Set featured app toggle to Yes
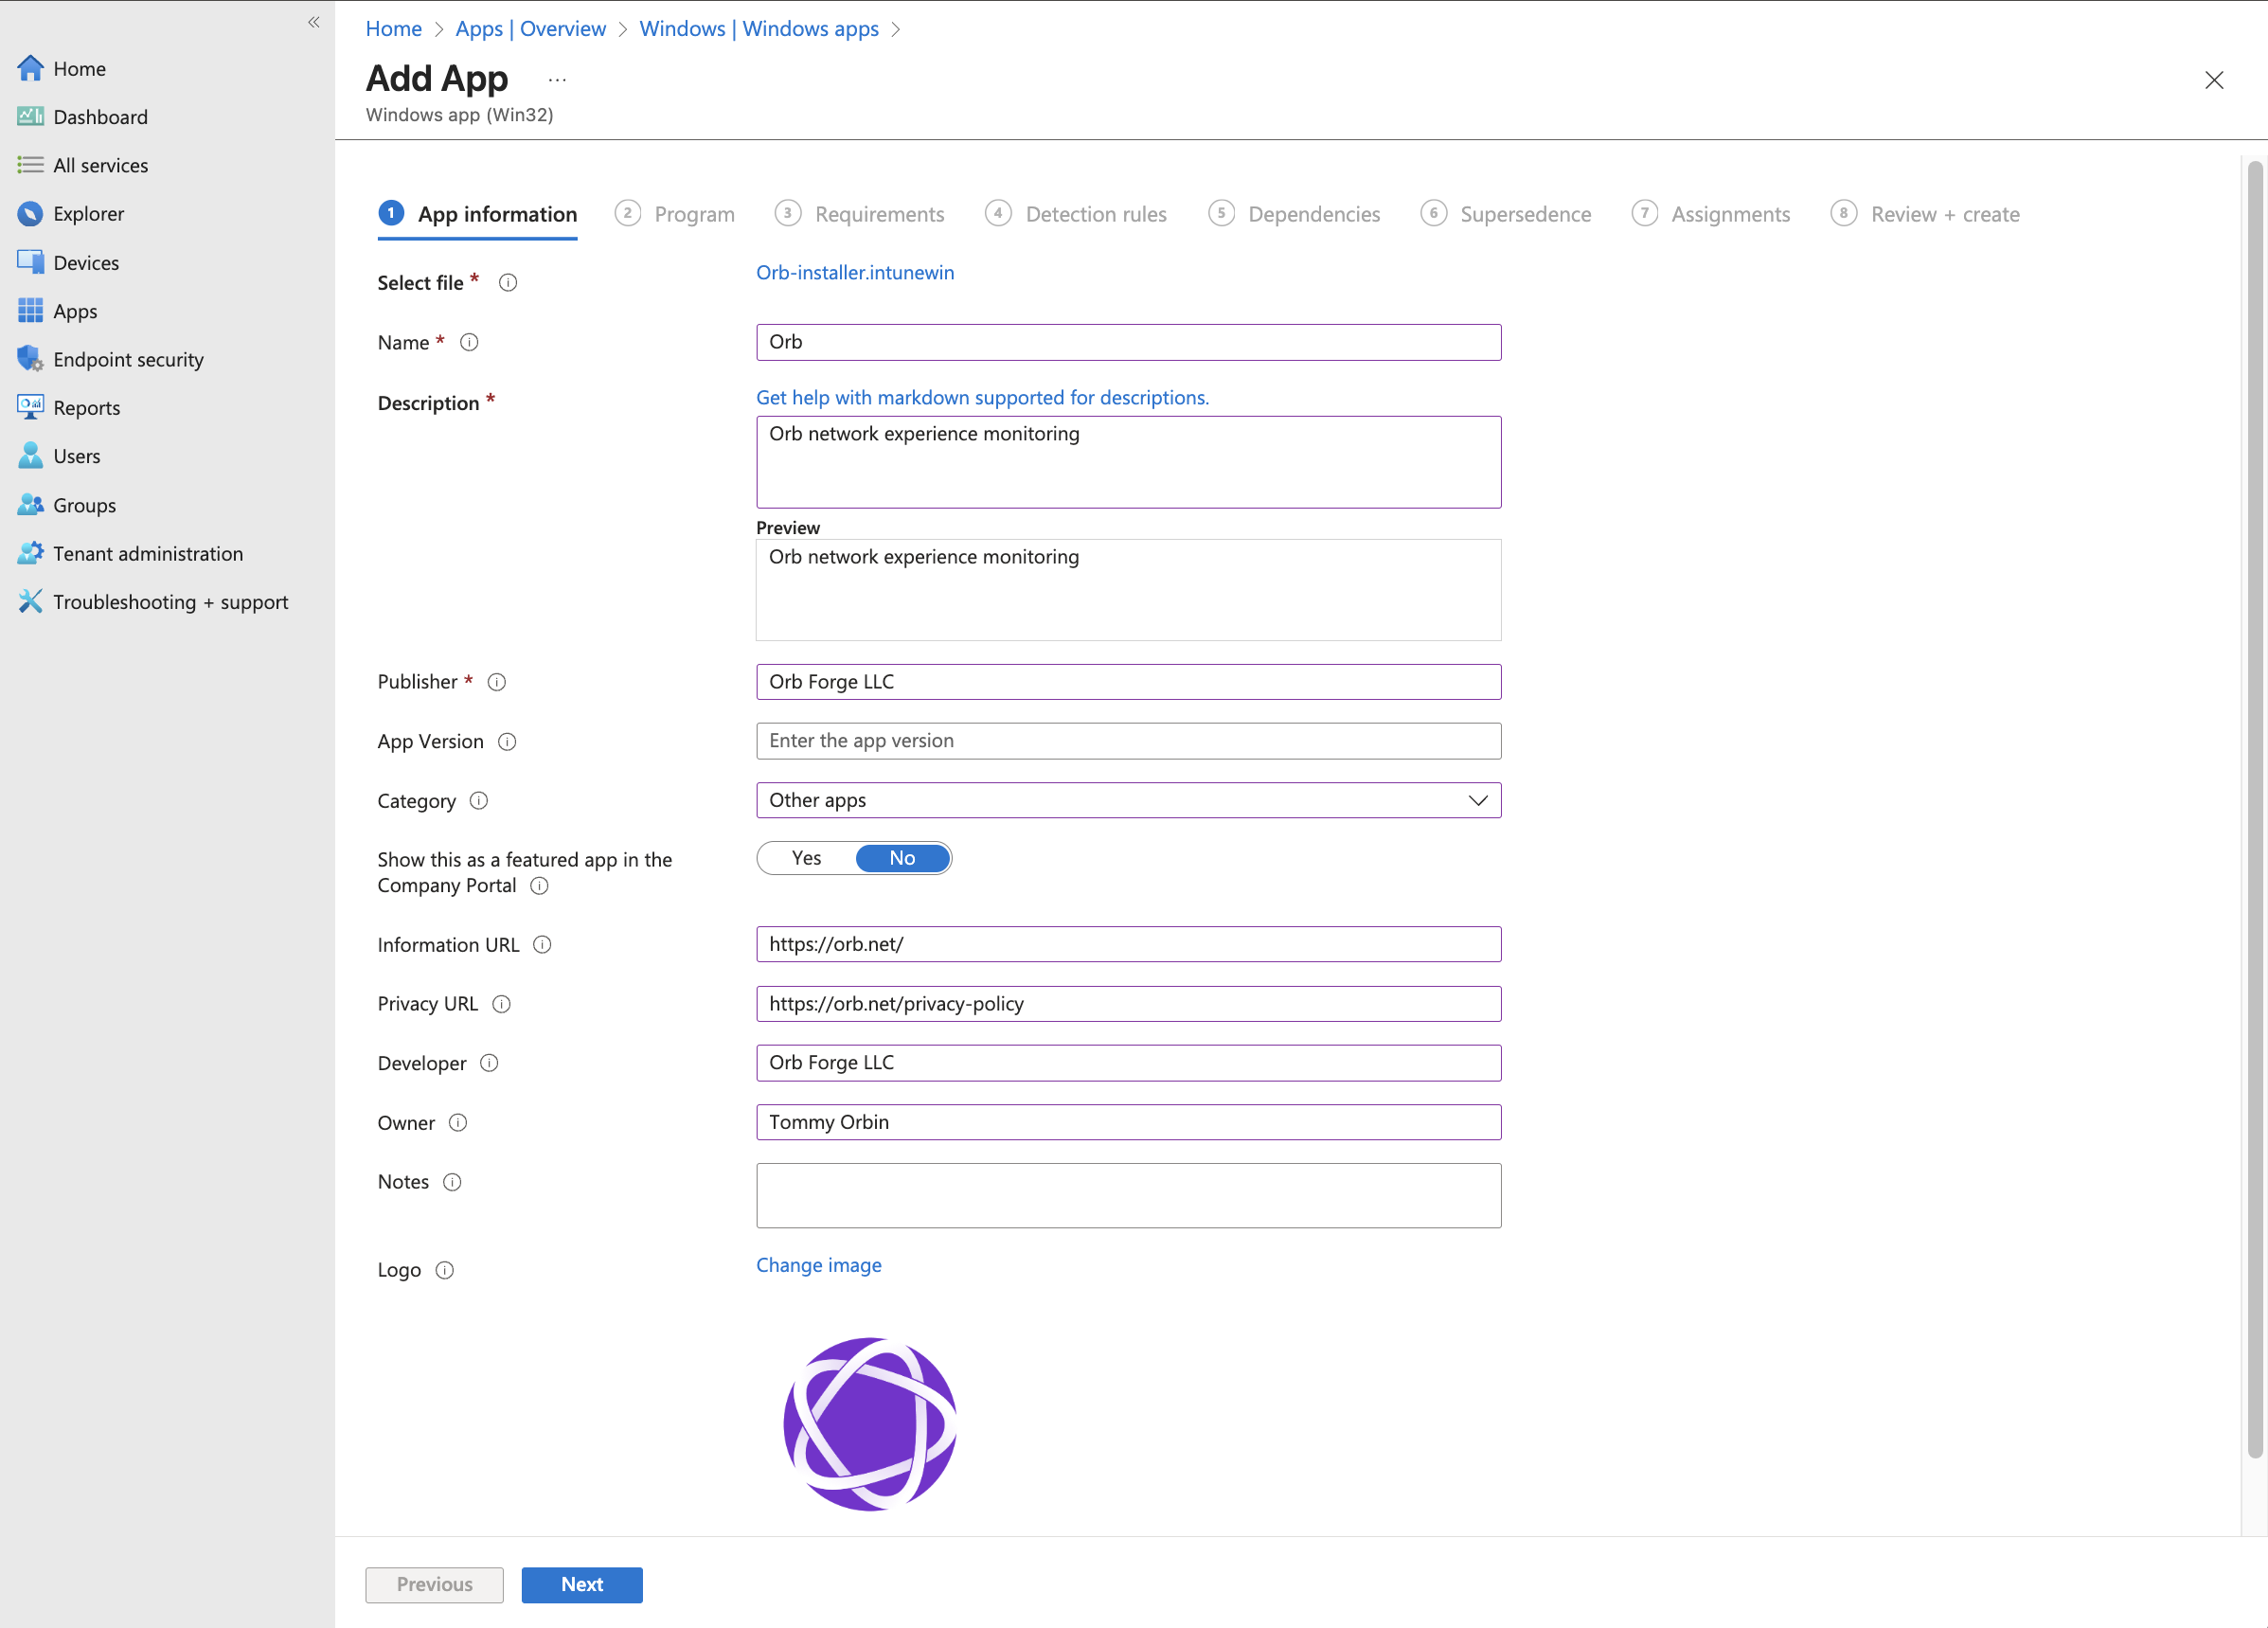The width and height of the screenshot is (2268, 1628). pos(806,858)
